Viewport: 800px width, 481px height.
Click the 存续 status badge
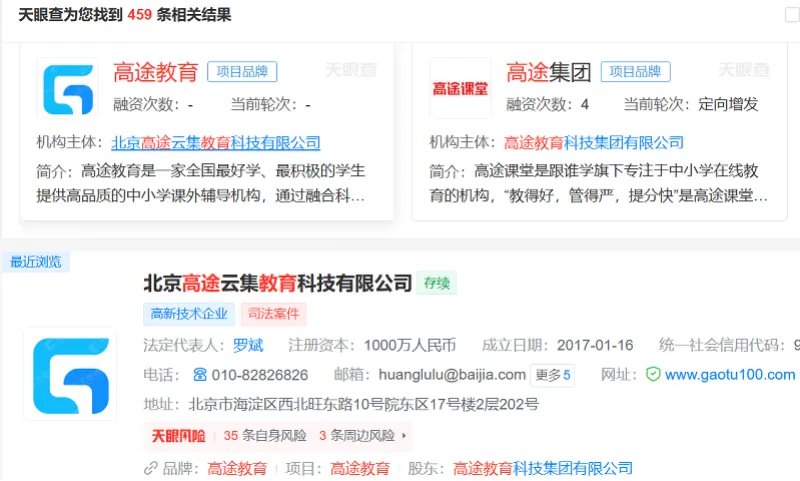437,283
